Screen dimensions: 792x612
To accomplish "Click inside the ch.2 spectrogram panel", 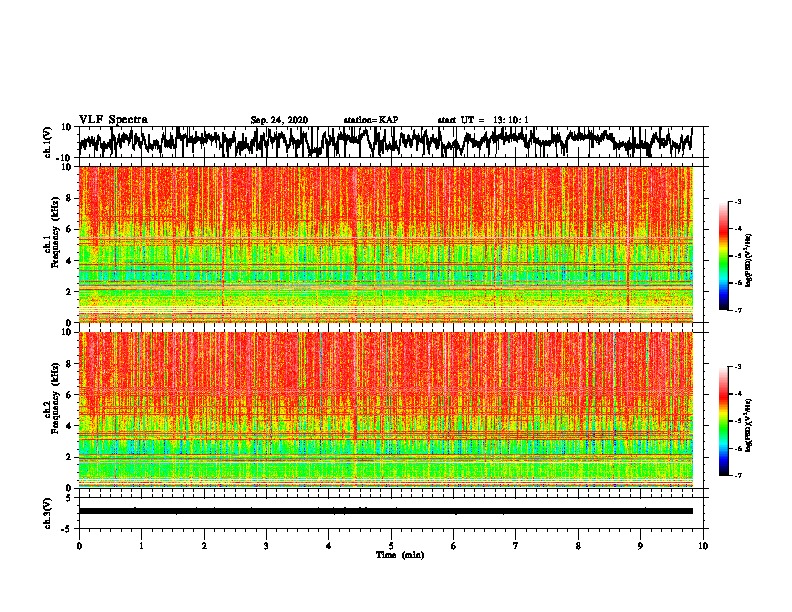I will [385, 410].
